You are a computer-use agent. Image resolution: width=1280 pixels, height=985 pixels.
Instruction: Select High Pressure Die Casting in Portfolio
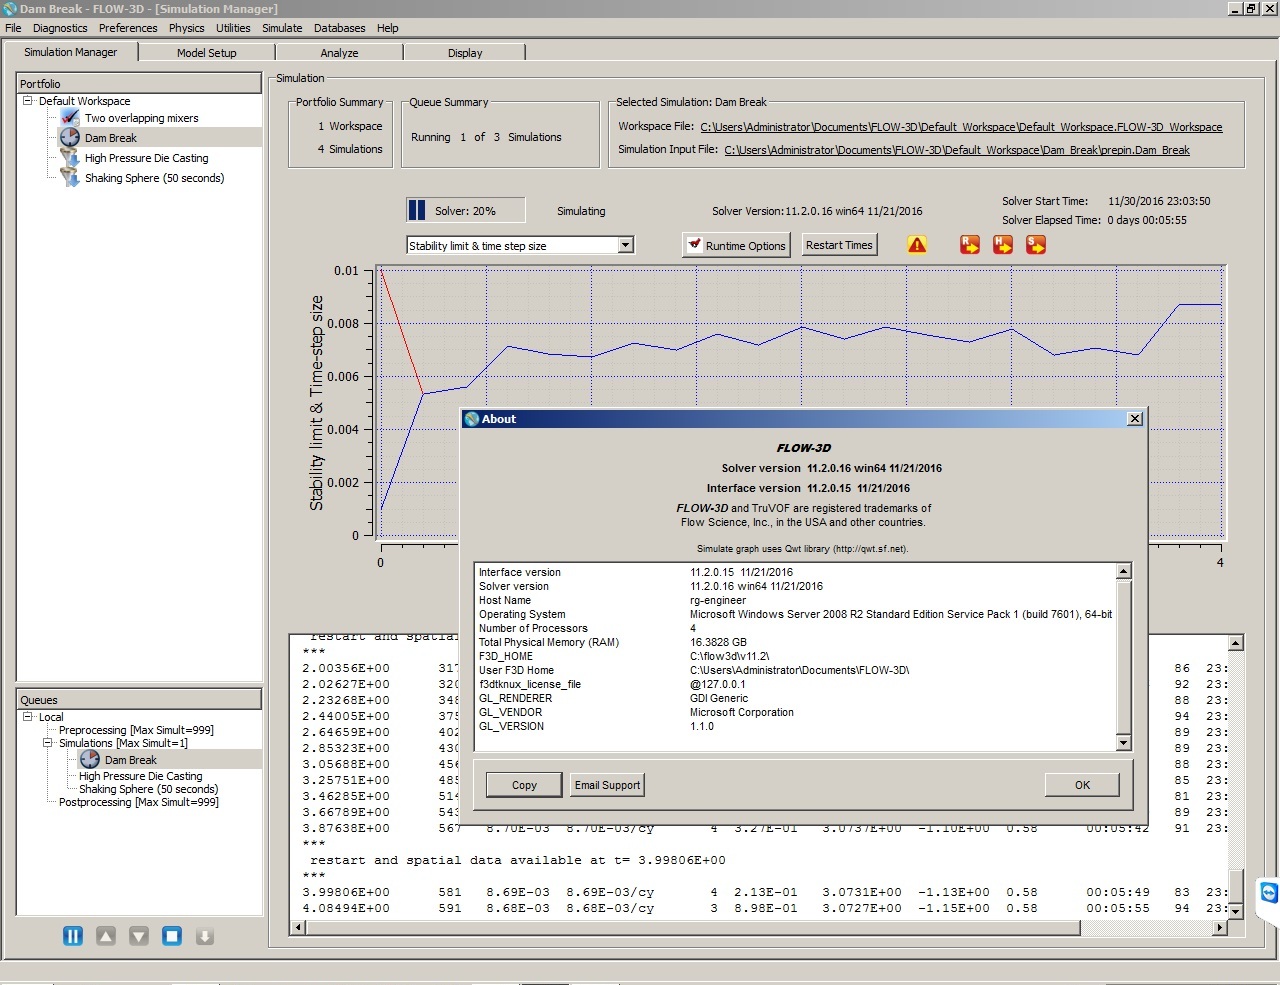pyautogui.click(x=146, y=158)
